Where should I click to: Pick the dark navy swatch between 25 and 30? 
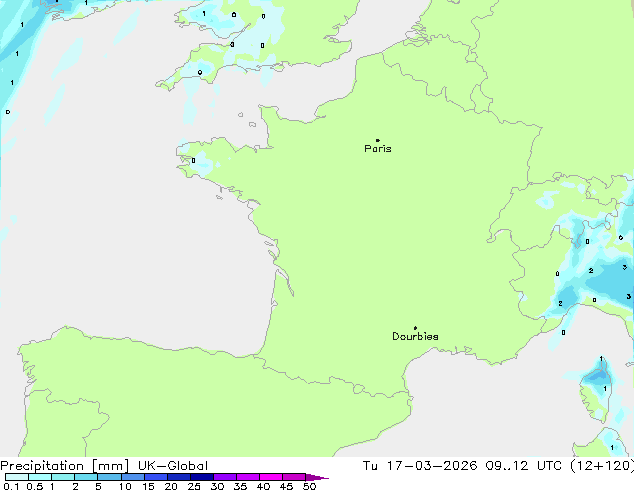[x=202, y=477]
